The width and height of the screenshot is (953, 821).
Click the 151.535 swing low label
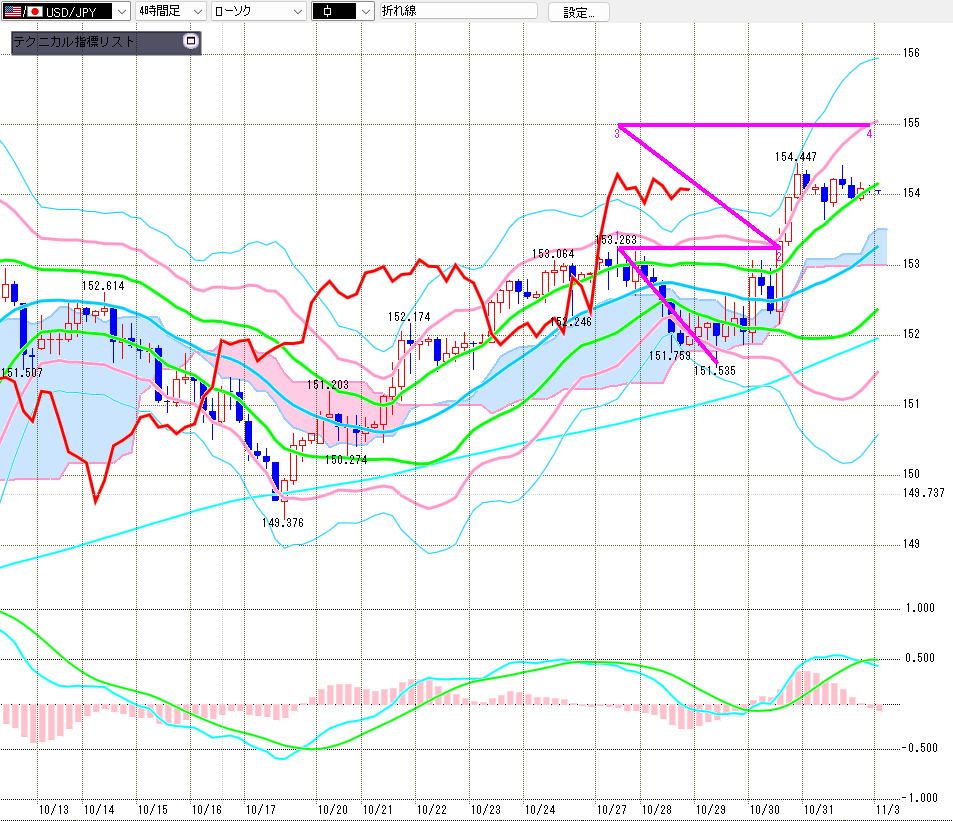pos(714,370)
